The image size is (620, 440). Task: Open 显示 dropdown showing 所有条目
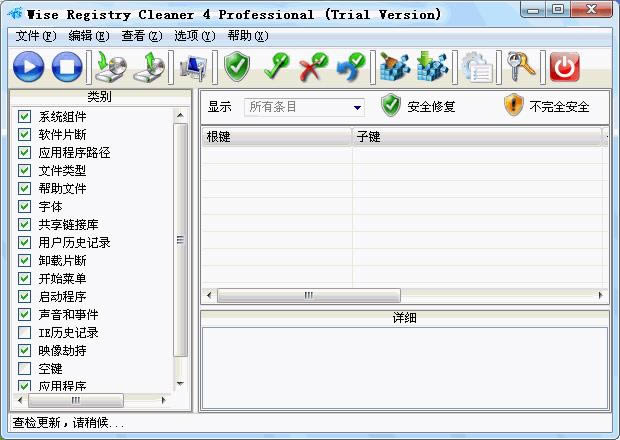[304, 107]
